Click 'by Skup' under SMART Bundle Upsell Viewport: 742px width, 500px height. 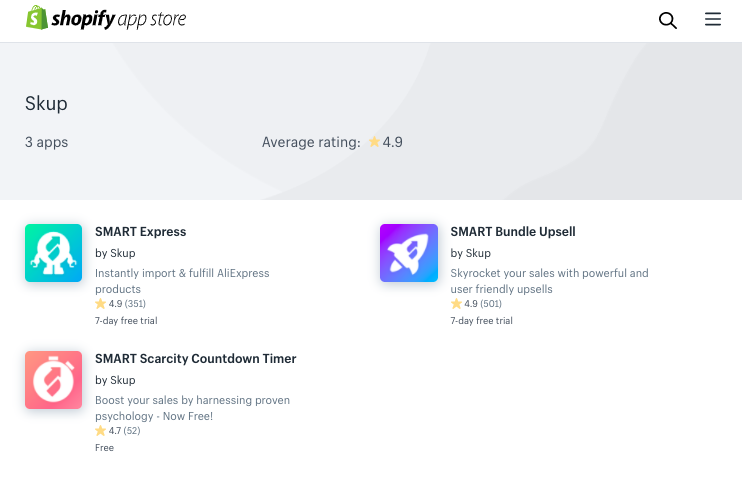coord(470,253)
